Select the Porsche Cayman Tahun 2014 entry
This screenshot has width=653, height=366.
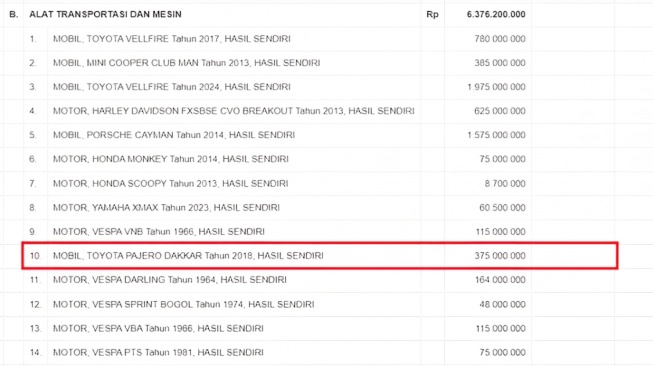point(174,135)
